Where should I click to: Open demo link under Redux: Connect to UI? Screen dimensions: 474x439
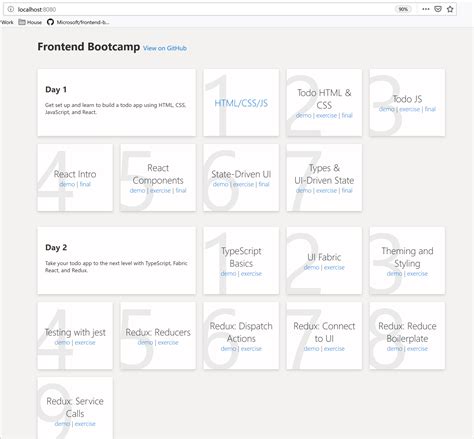click(x=311, y=349)
